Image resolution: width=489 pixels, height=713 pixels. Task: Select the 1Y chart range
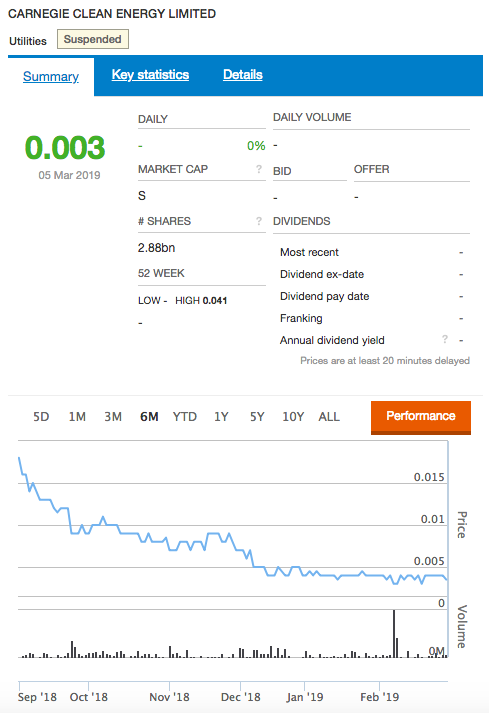tap(221, 417)
